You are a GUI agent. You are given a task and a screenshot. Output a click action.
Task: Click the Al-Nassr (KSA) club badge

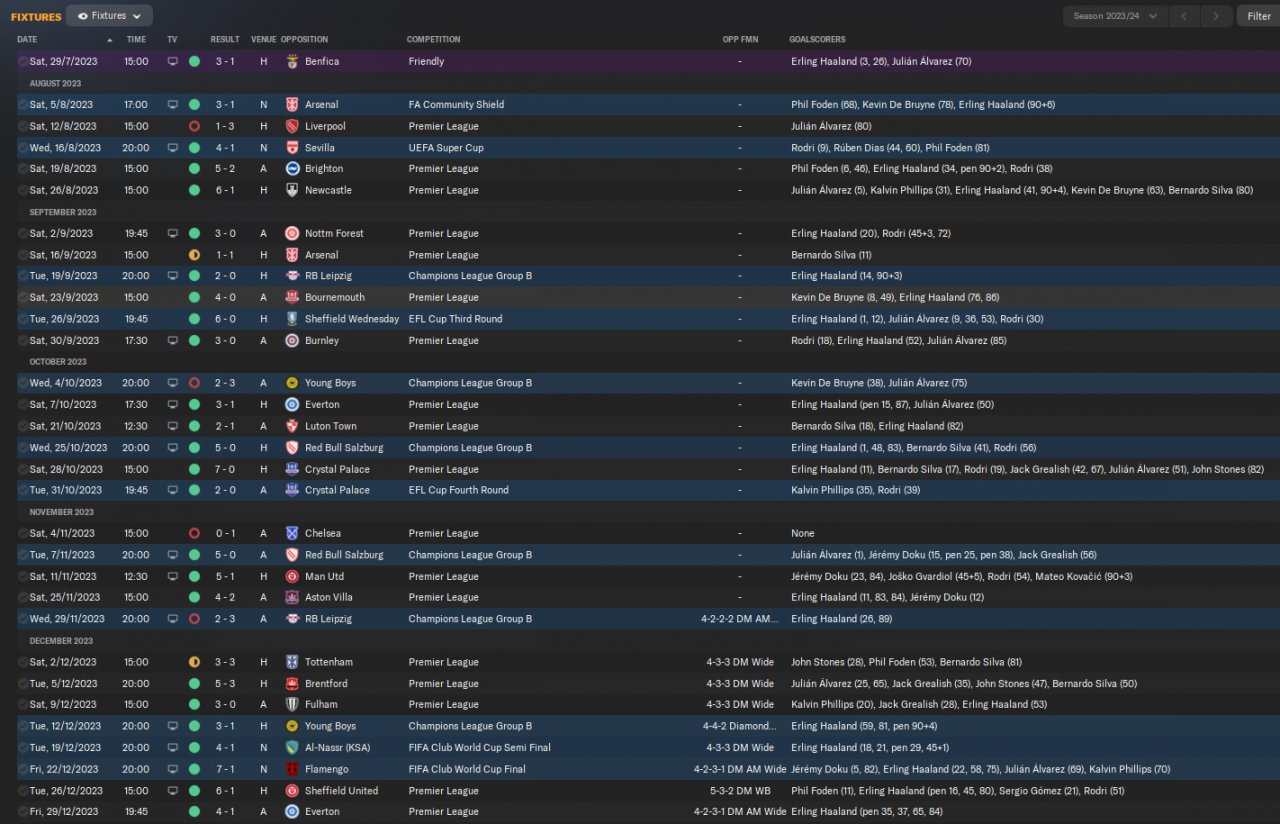[292, 747]
